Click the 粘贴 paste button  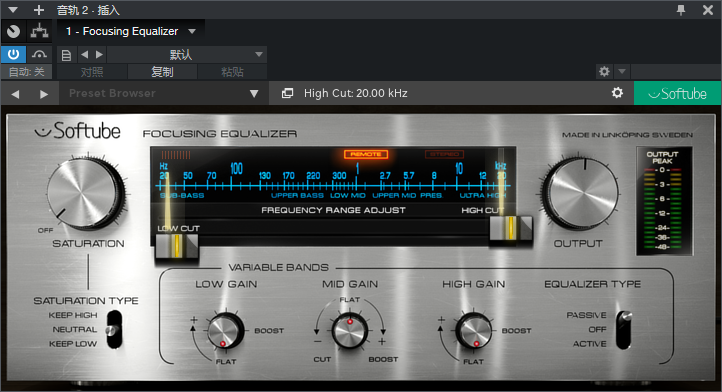pos(232,72)
